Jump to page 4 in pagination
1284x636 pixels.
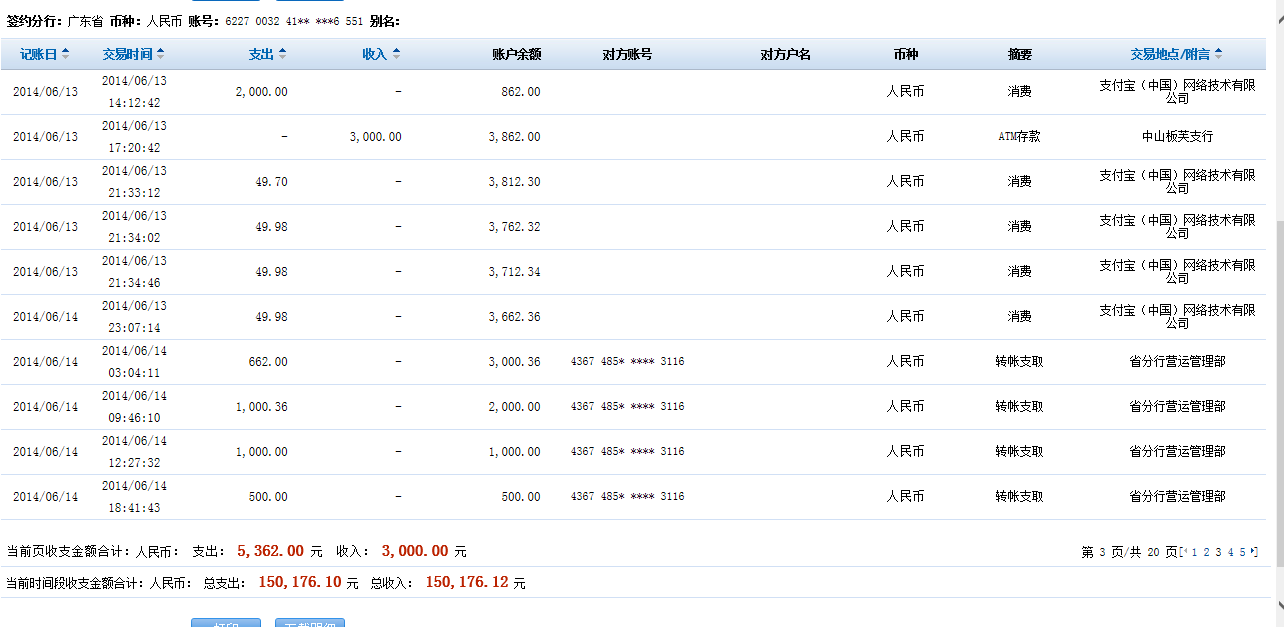pos(1229,552)
